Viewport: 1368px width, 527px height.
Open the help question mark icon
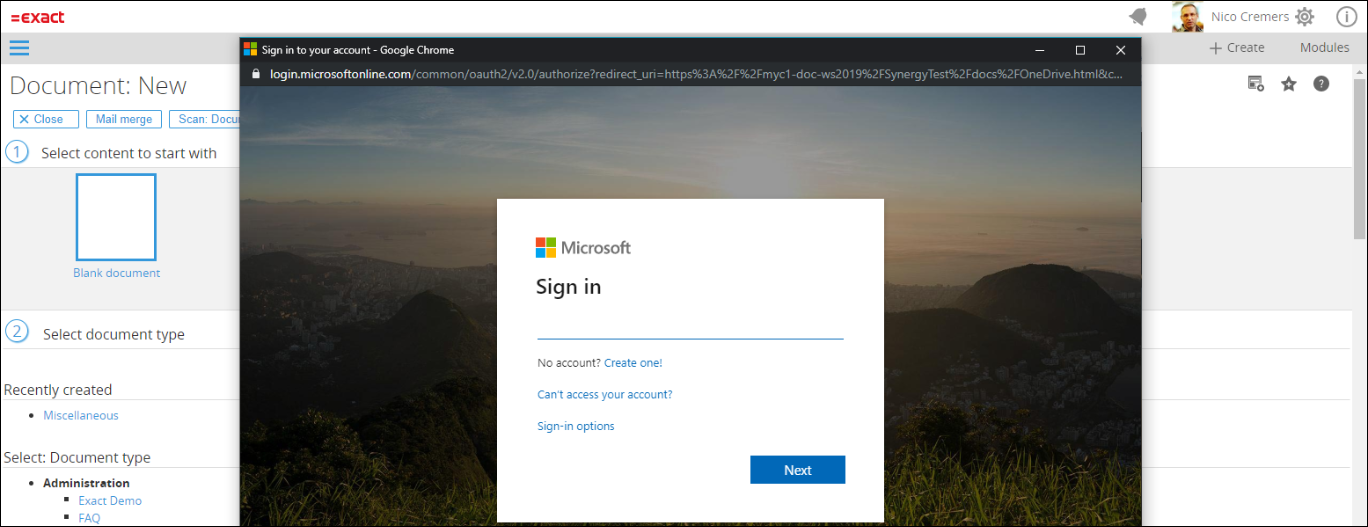(x=1321, y=84)
